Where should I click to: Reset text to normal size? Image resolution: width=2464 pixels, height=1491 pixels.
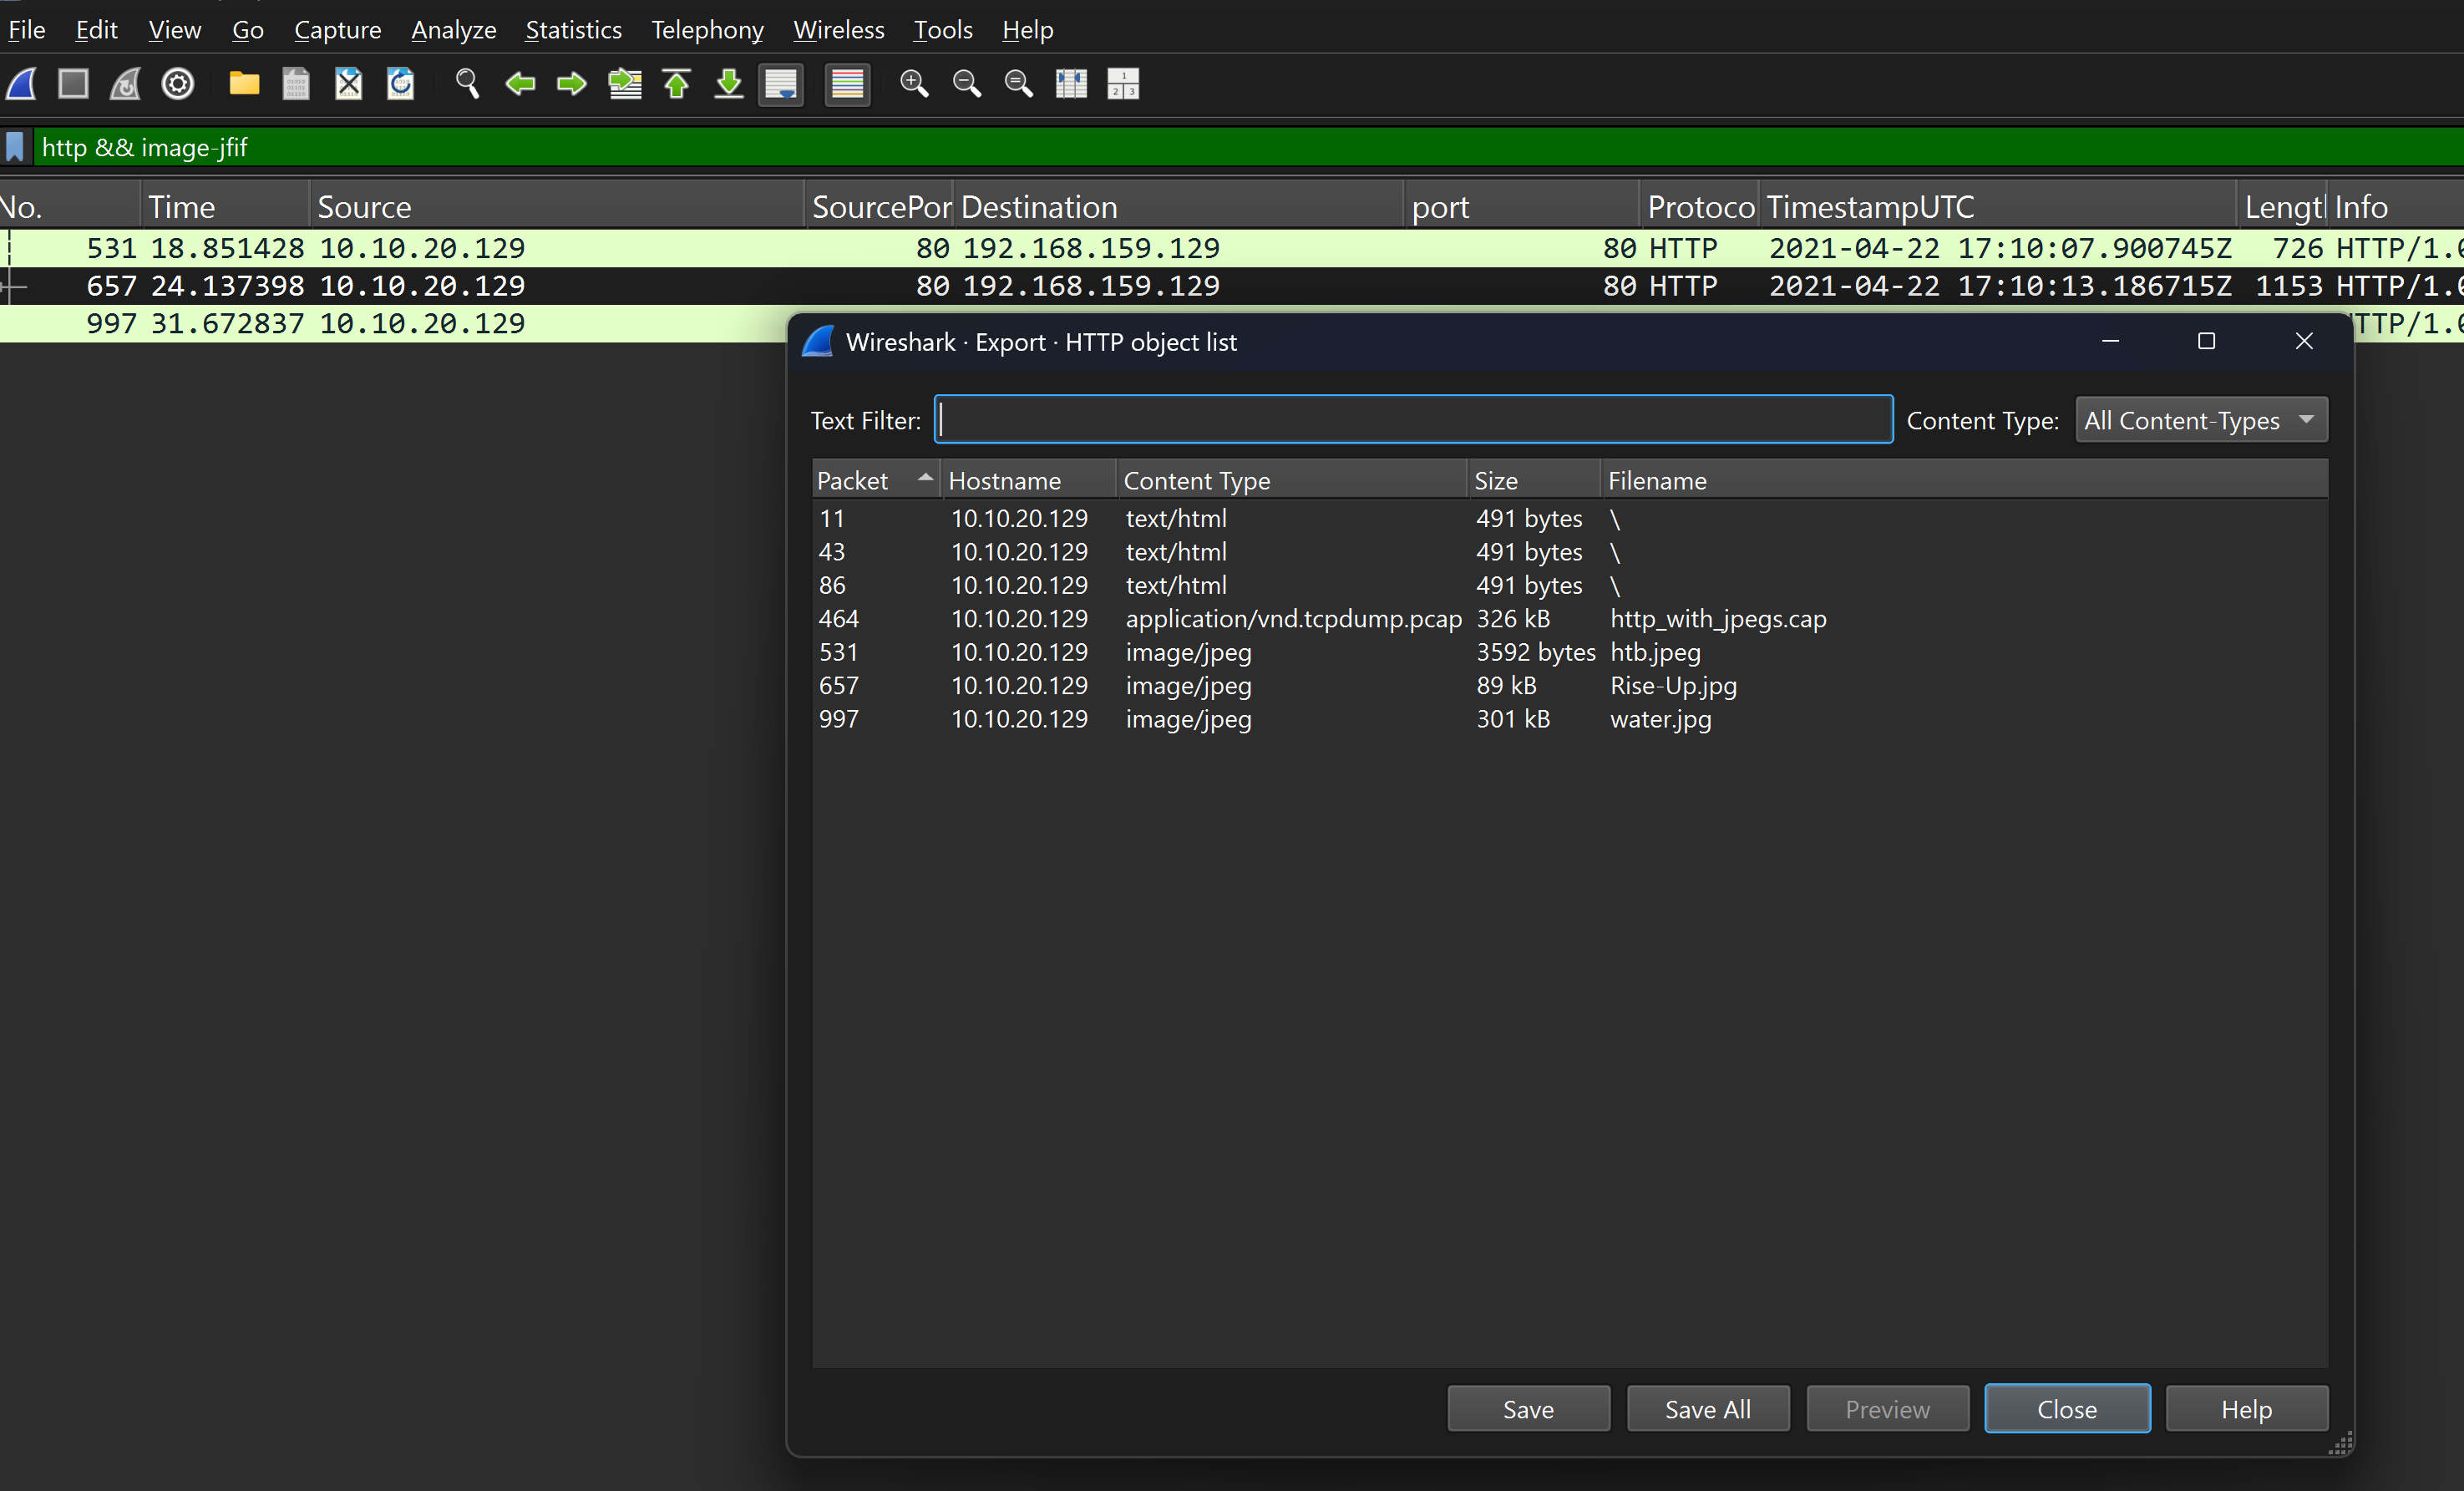click(x=1019, y=84)
